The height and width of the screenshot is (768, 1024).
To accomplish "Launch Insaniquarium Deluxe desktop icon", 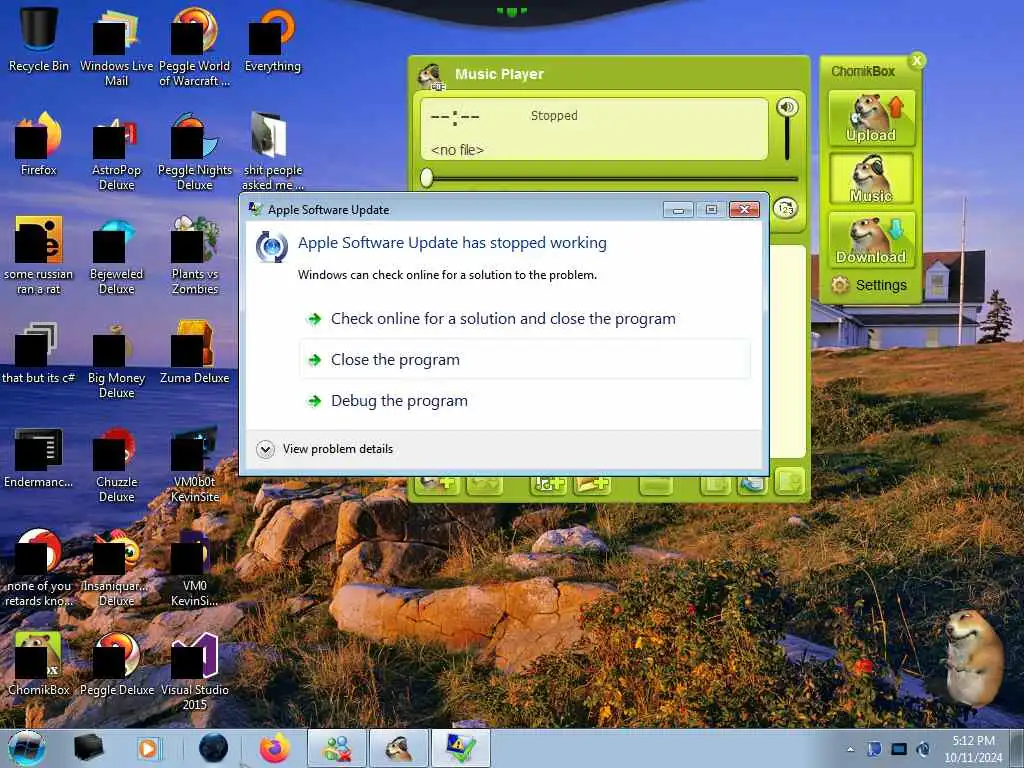I will click(116, 568).
